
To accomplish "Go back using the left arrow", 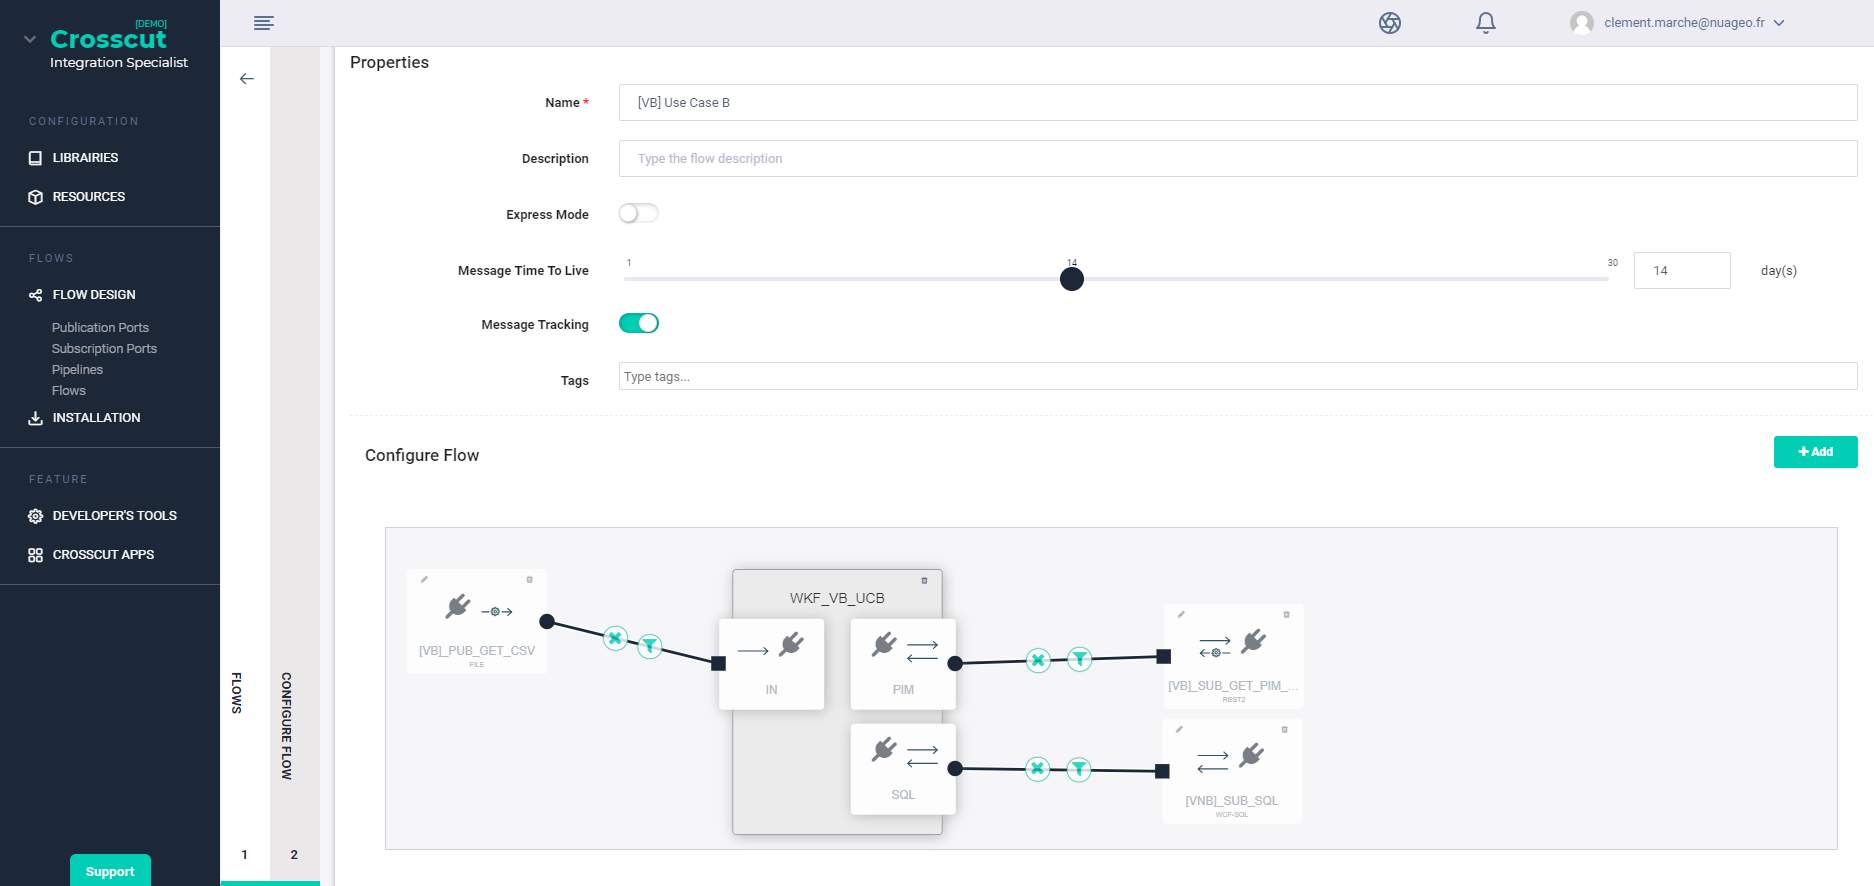I will click(247, 79).
